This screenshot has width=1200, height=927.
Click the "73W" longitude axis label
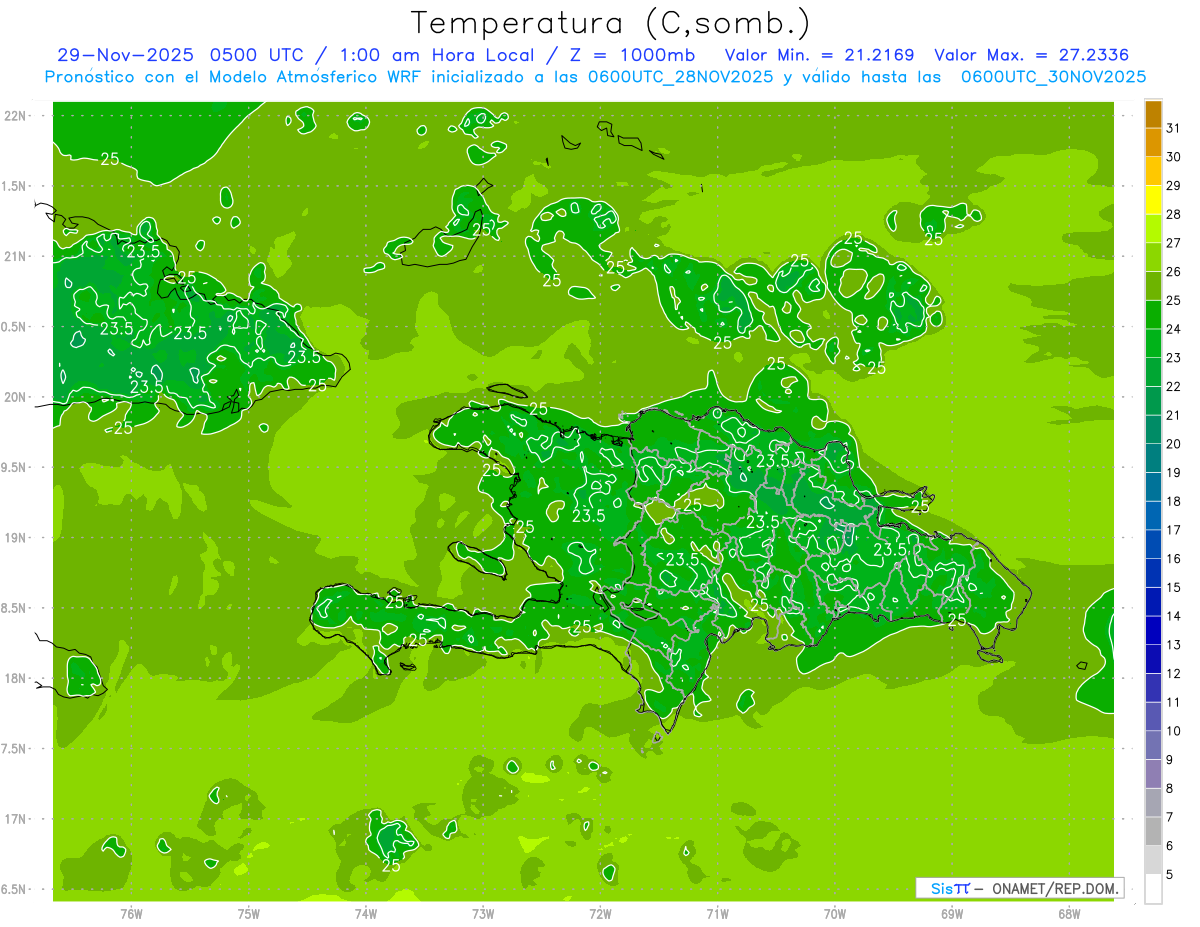coord(483,913)
